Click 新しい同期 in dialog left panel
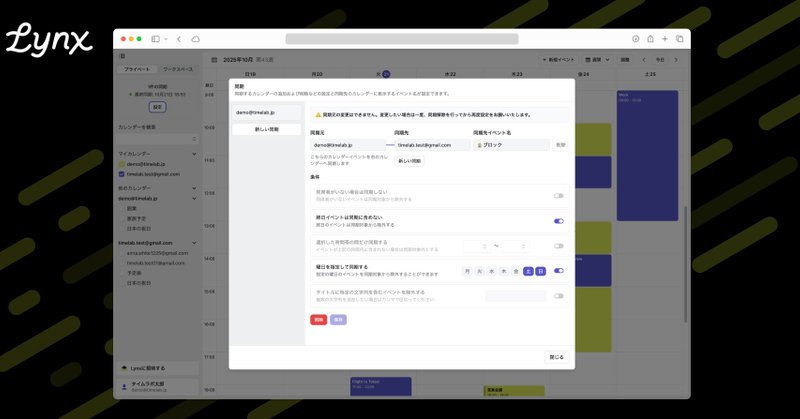Image resolution: width=800 pixels, height=419 pixels. tap(266, 130)
